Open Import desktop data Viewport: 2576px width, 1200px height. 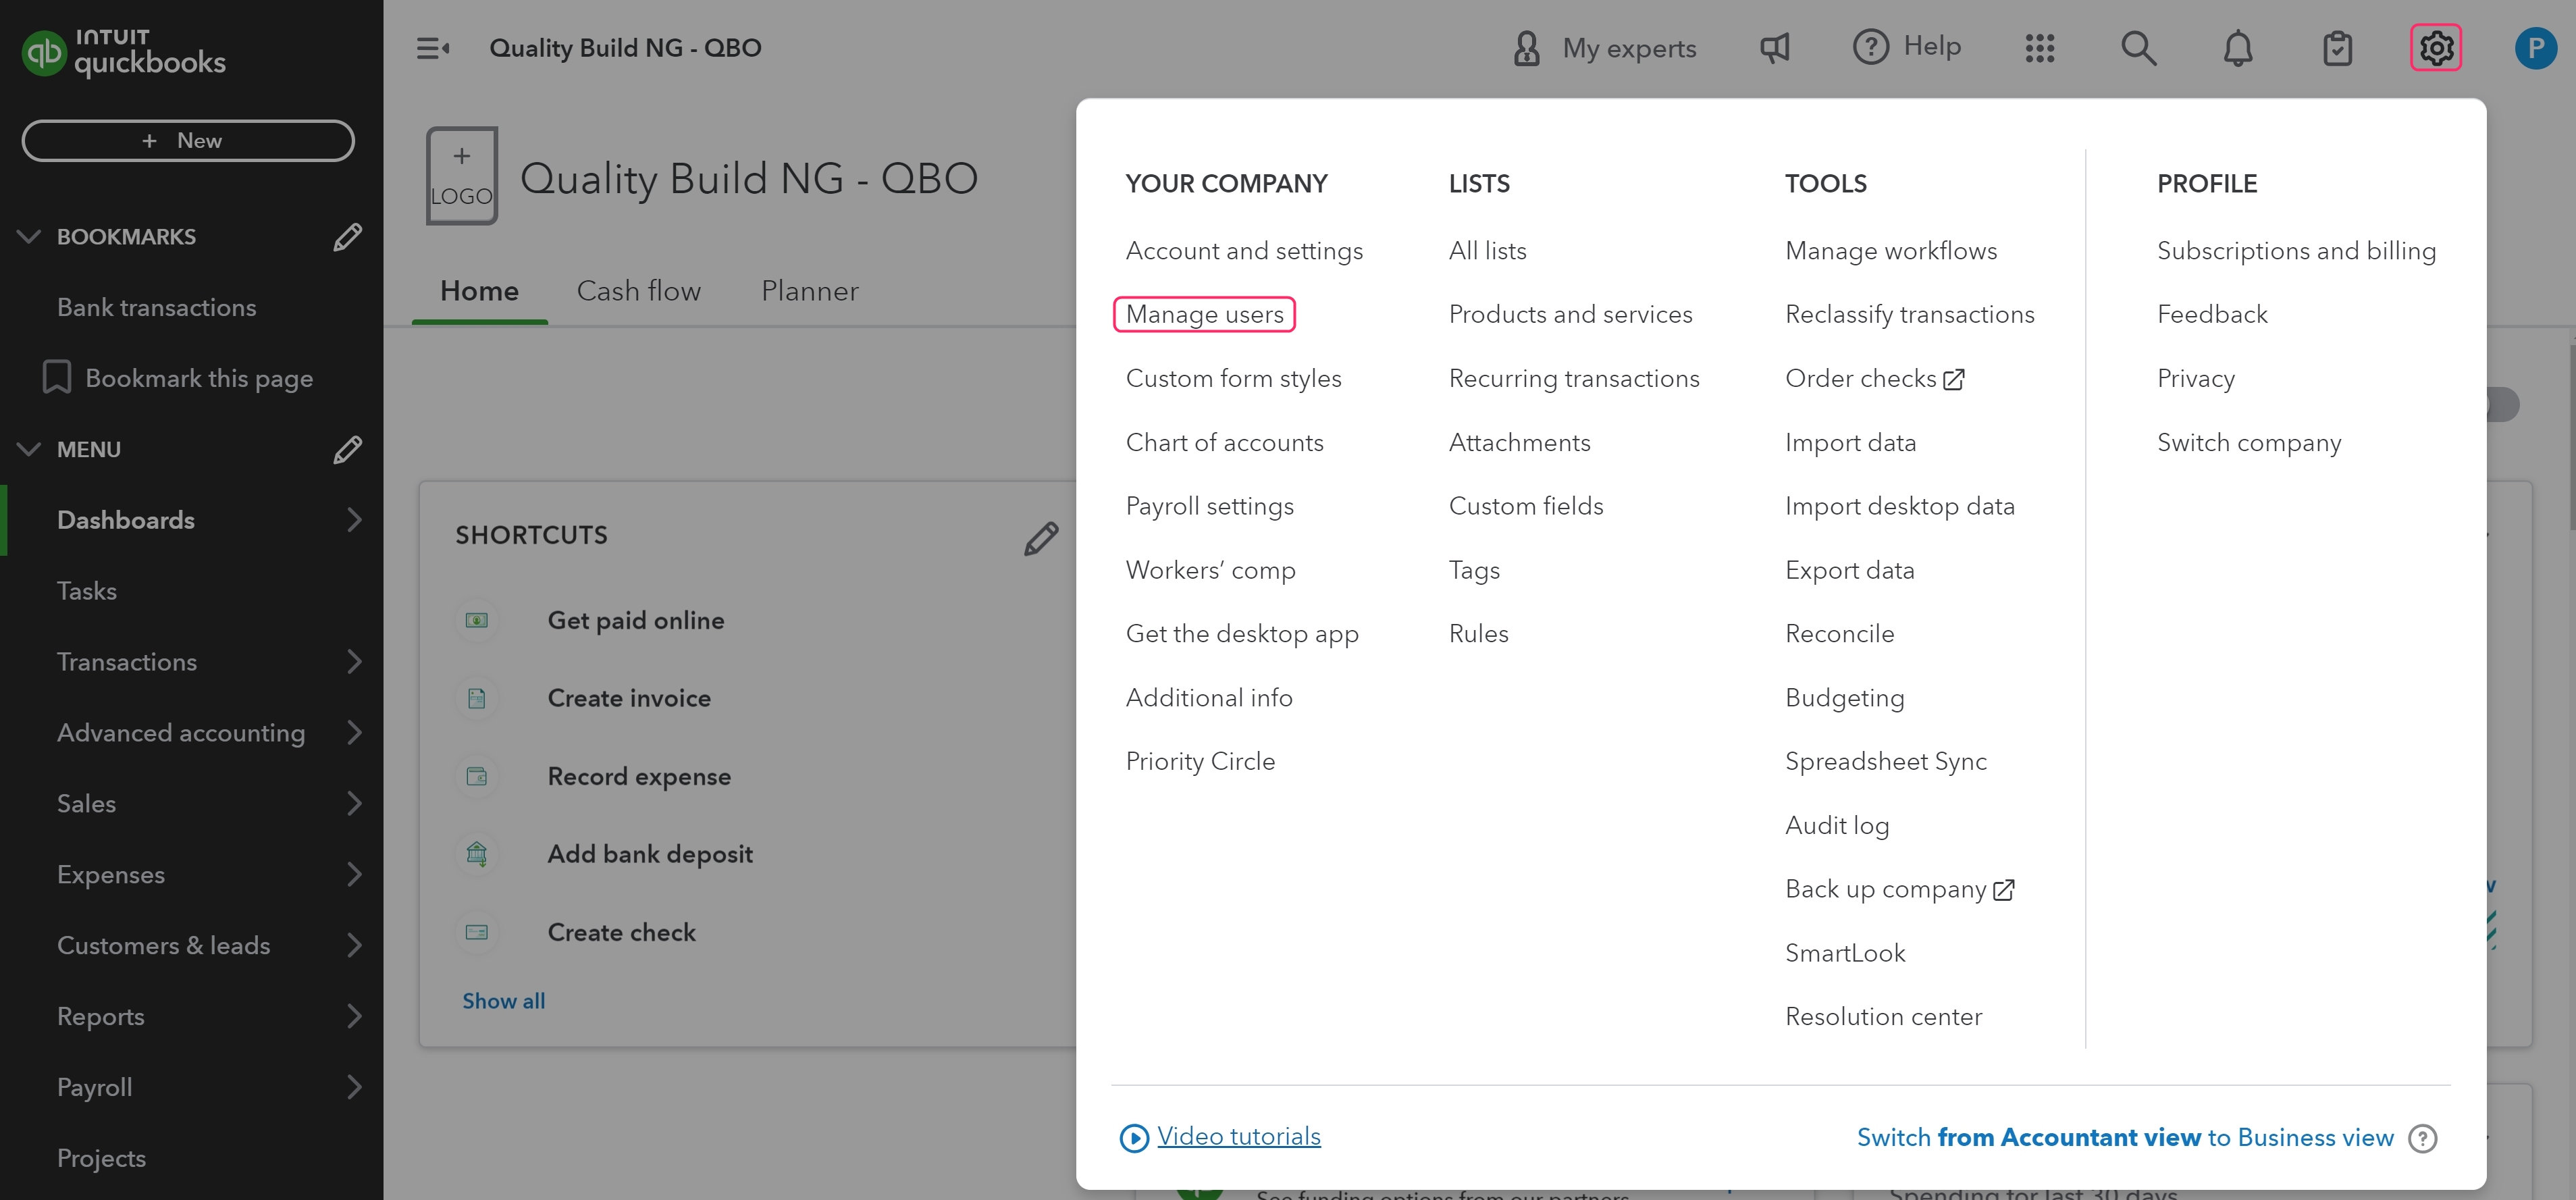[1899, 506]
